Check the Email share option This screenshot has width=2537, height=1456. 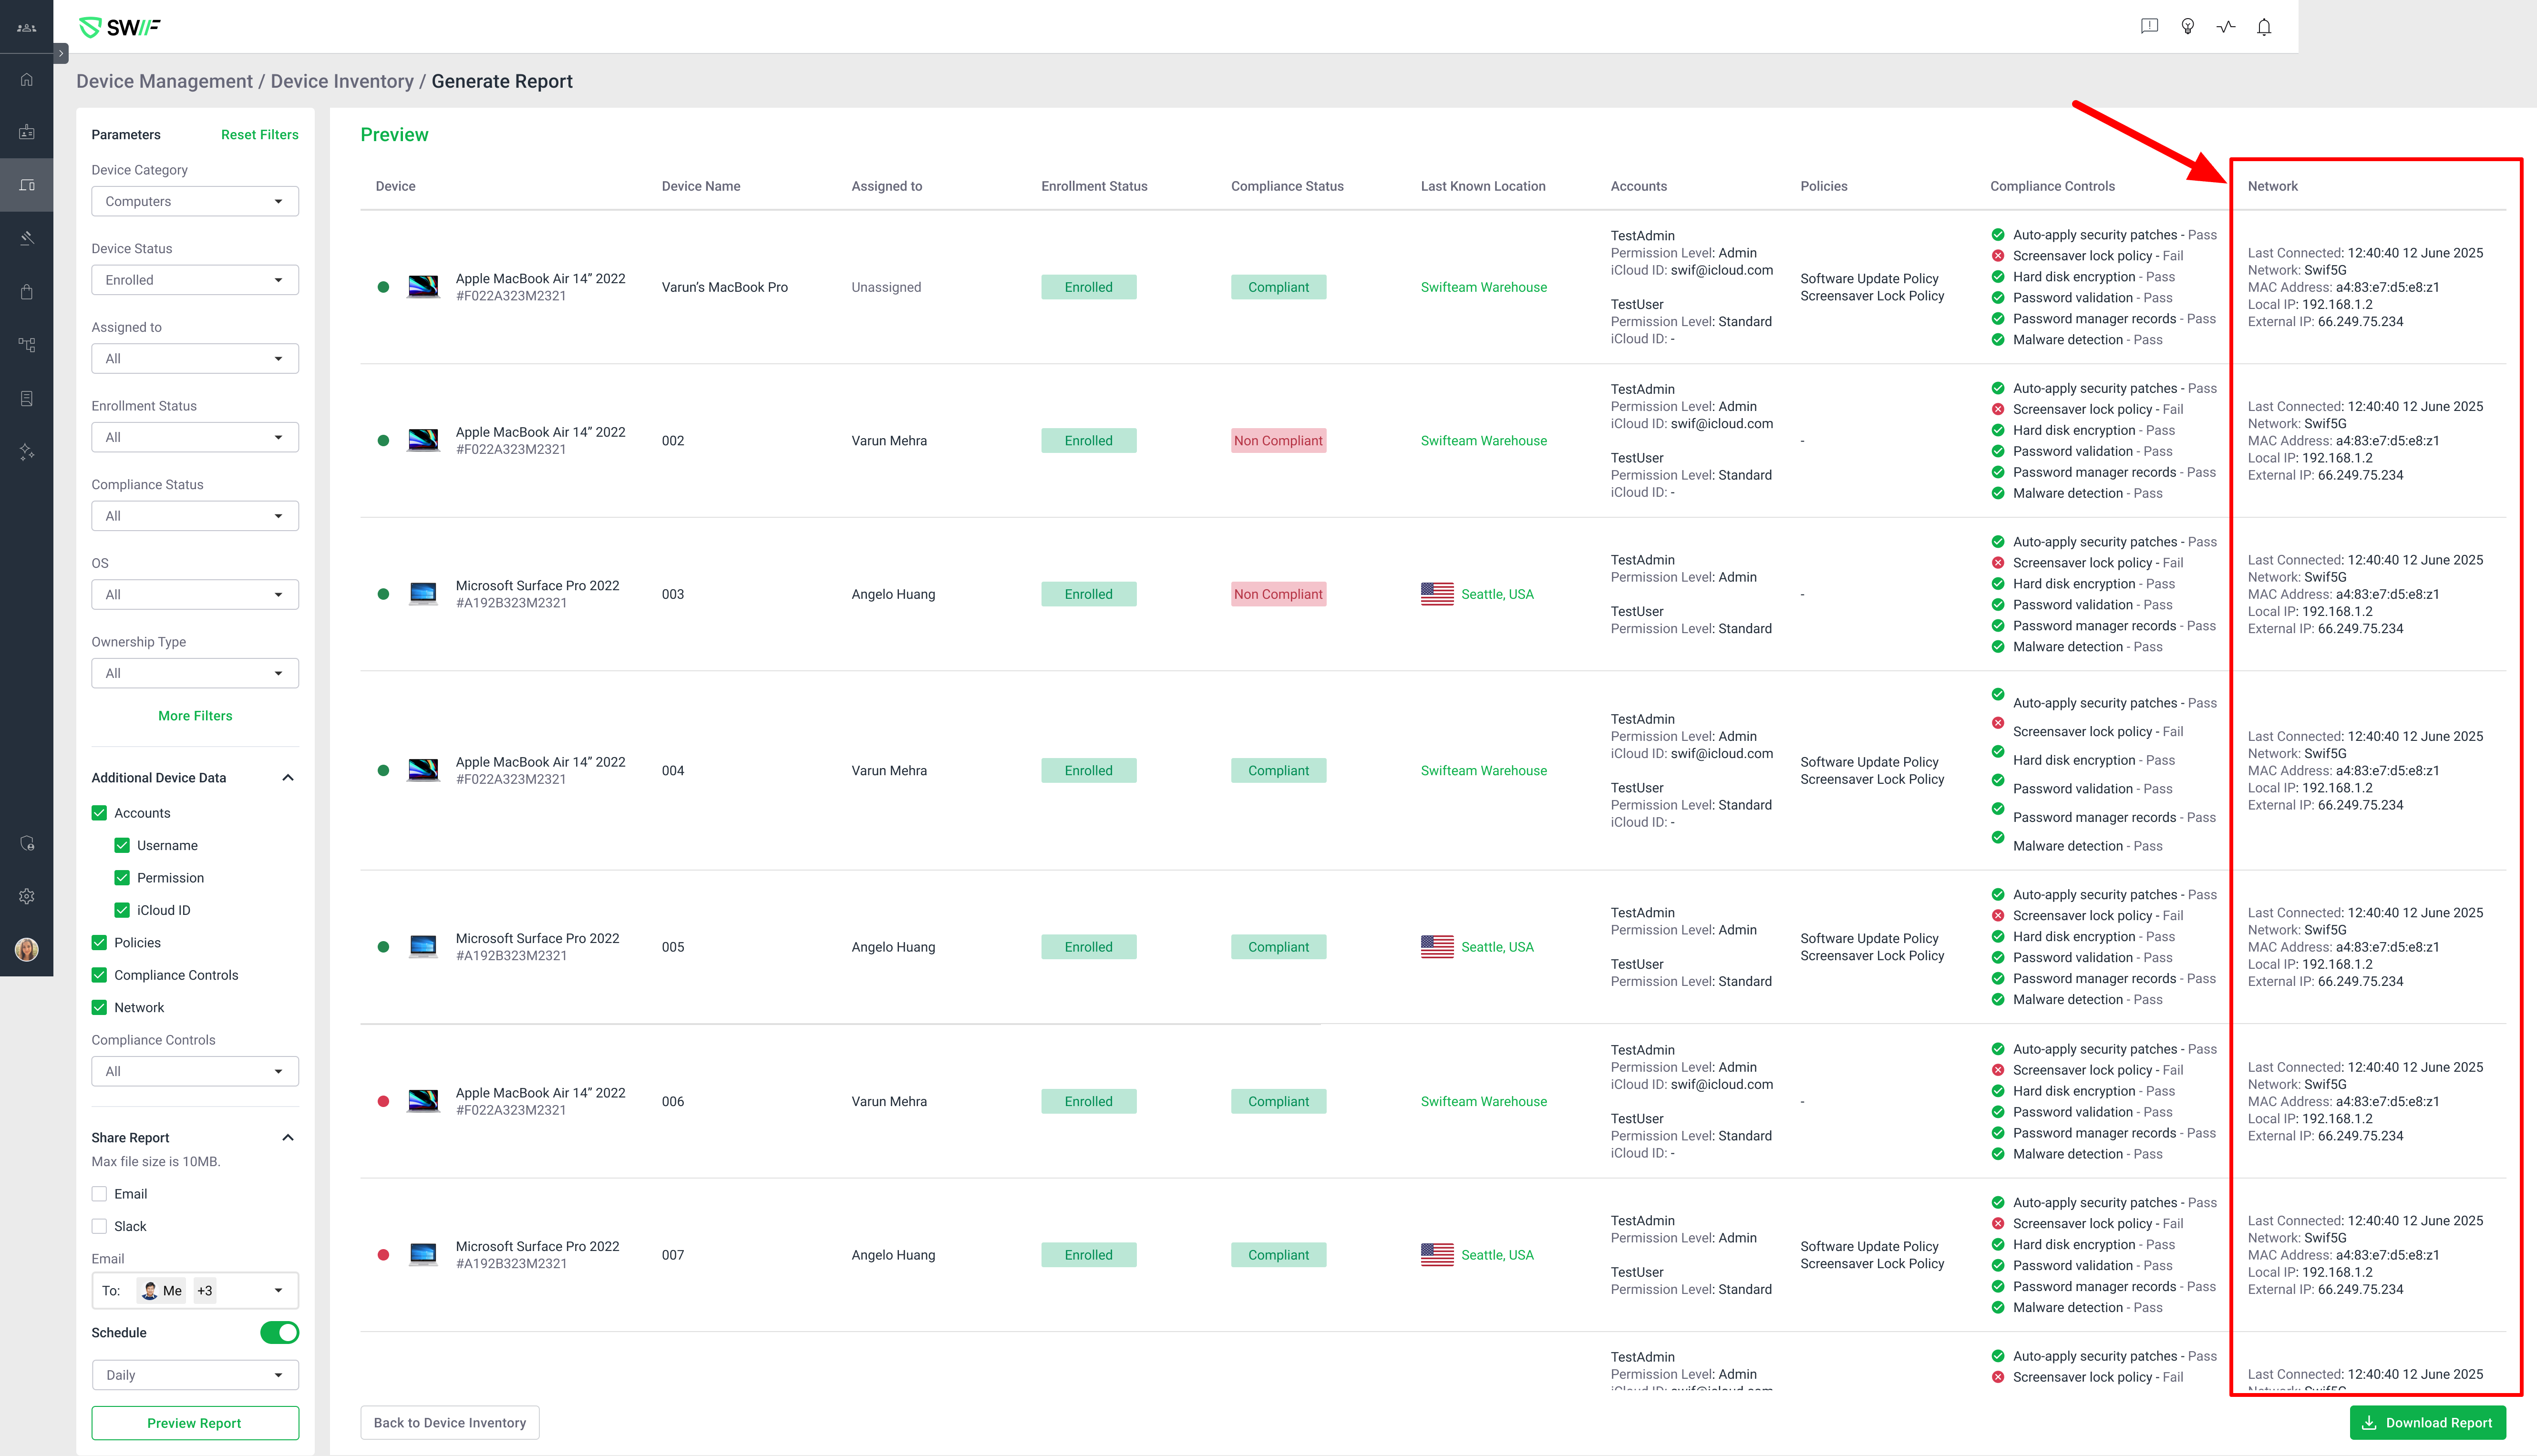pyautogui.click(x=99, y=1194)
